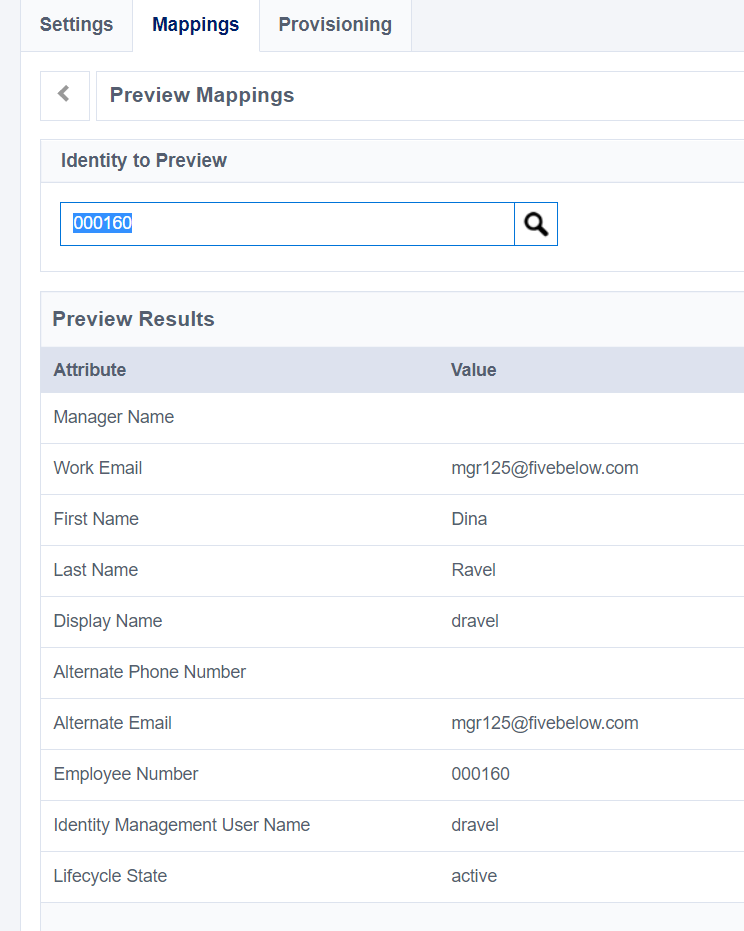Select the Manager Name attribute row
Screen dimensions: 744x931
tap(114, 417)
